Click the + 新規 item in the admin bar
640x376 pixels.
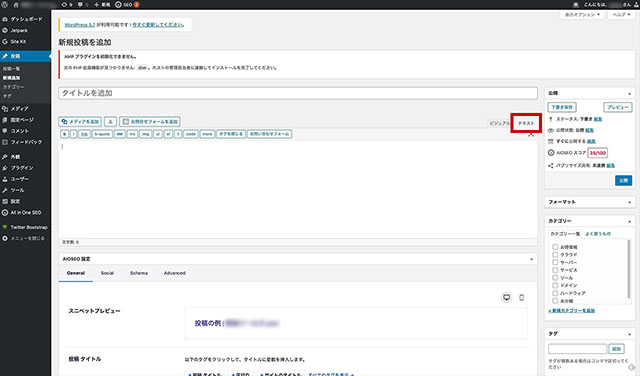coord(102,4)
